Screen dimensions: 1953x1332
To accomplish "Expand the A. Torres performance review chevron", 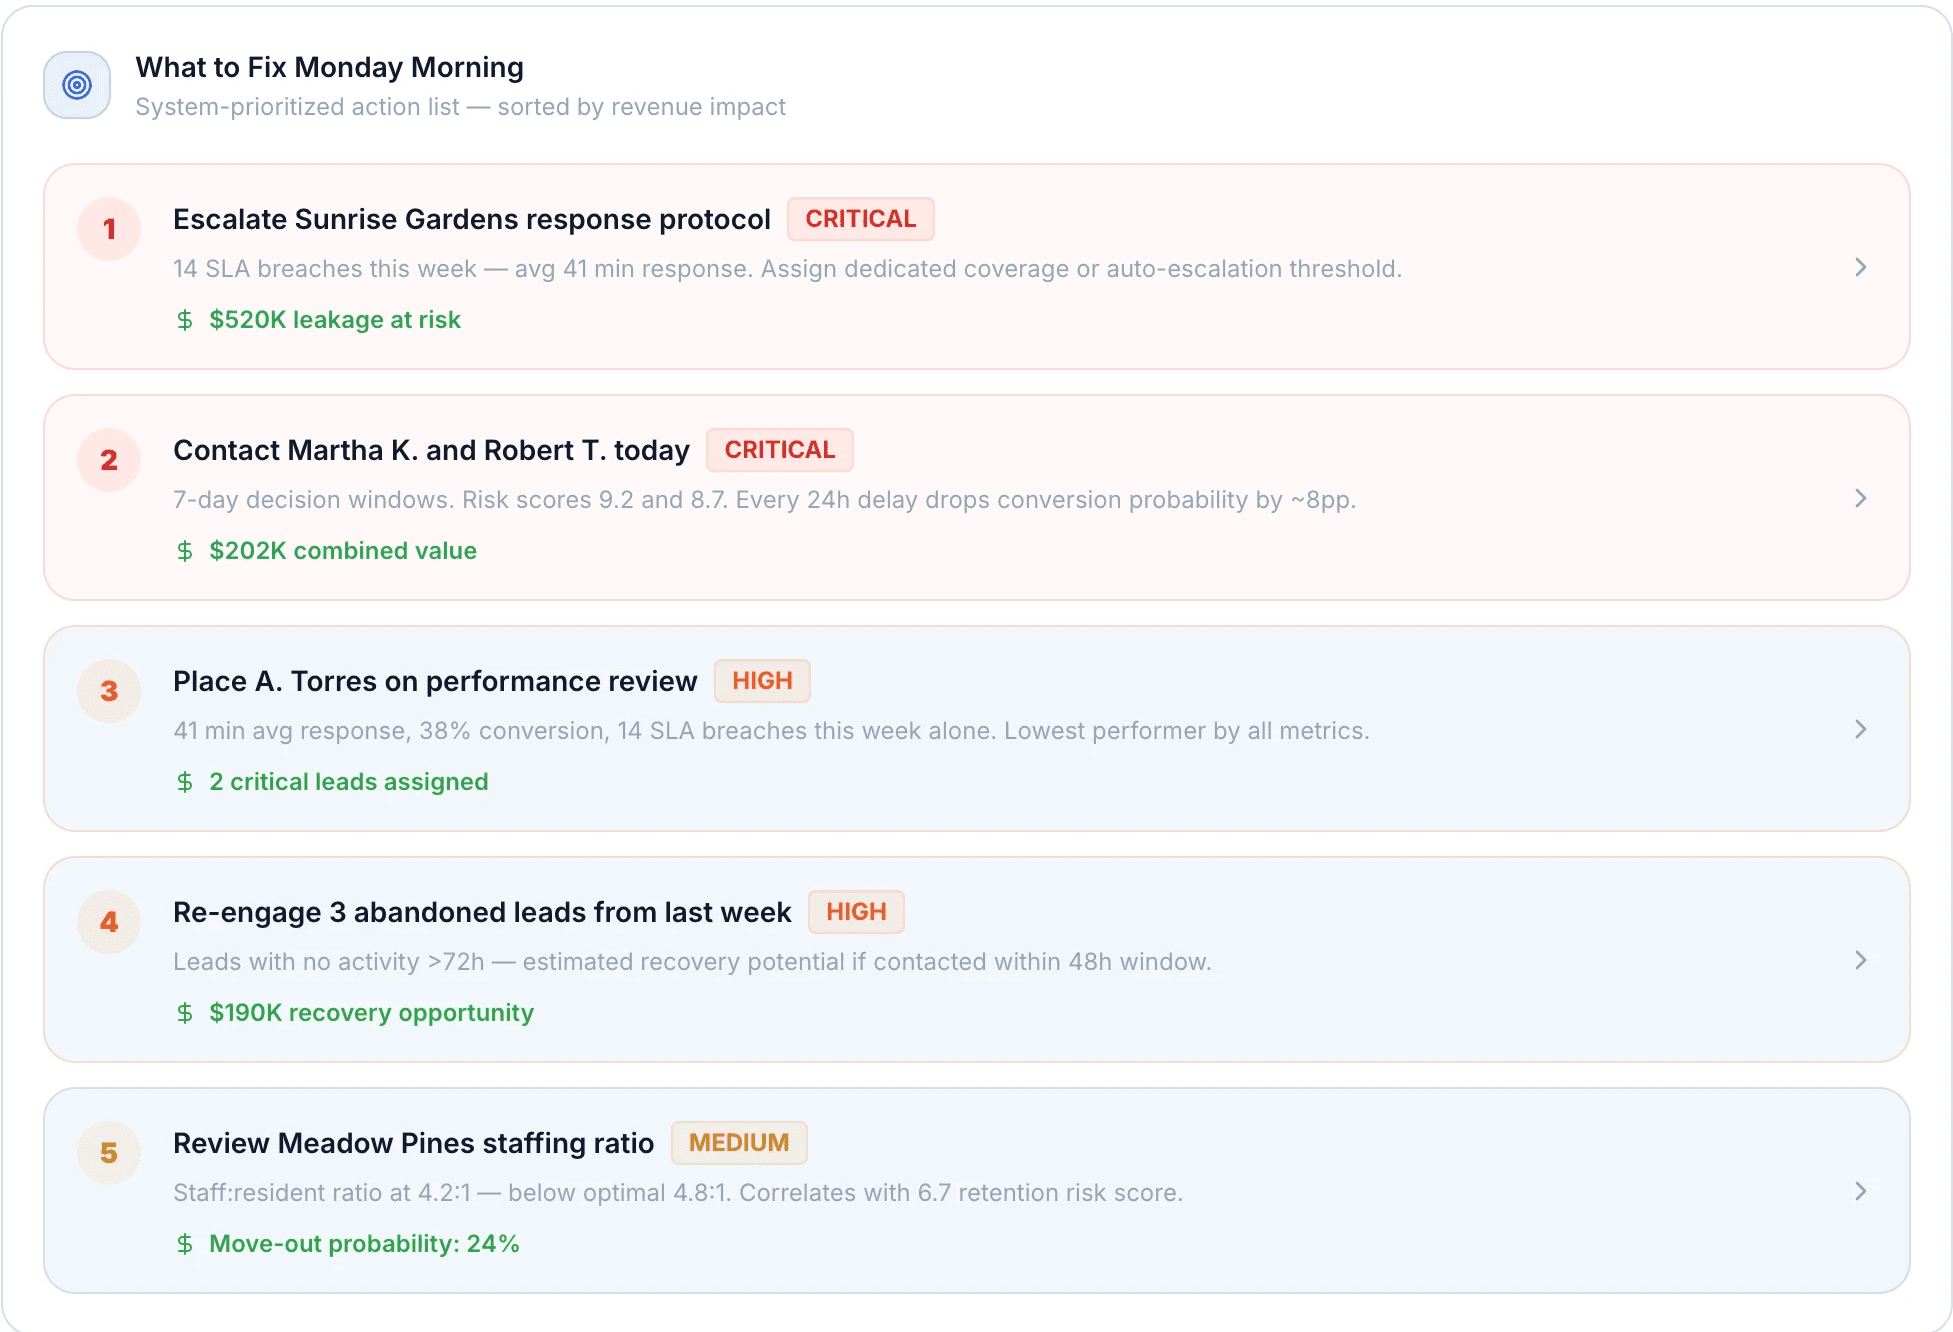I will click(x=1860, y=729).
